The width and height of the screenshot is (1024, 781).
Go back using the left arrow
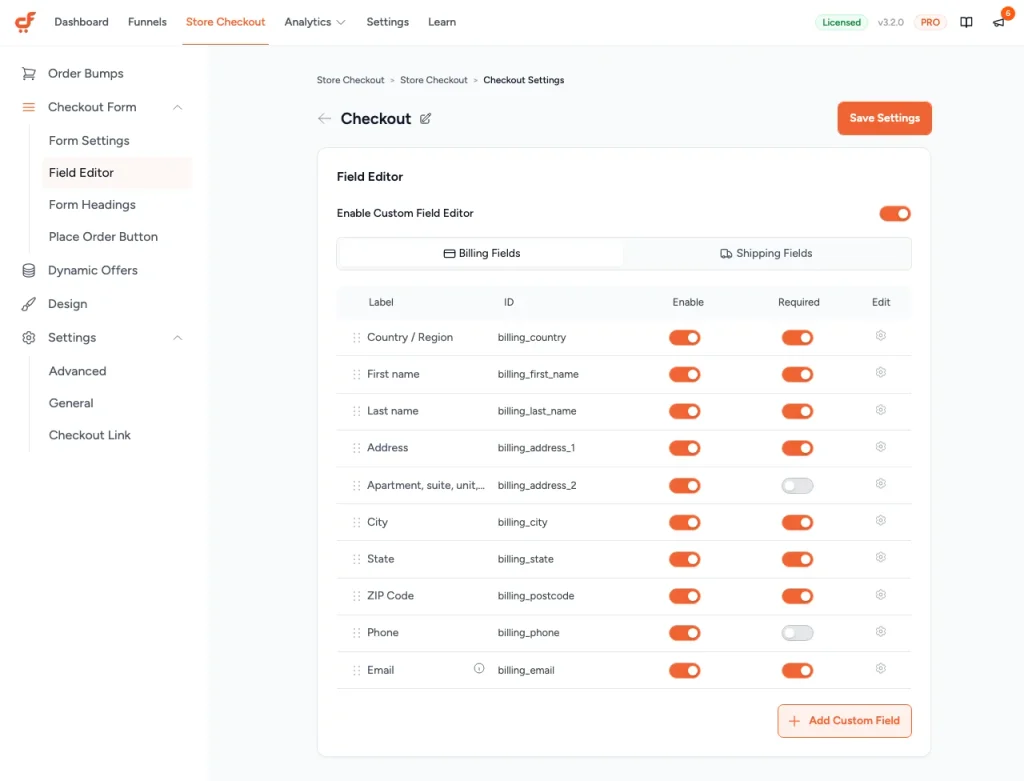pos(324,118)
